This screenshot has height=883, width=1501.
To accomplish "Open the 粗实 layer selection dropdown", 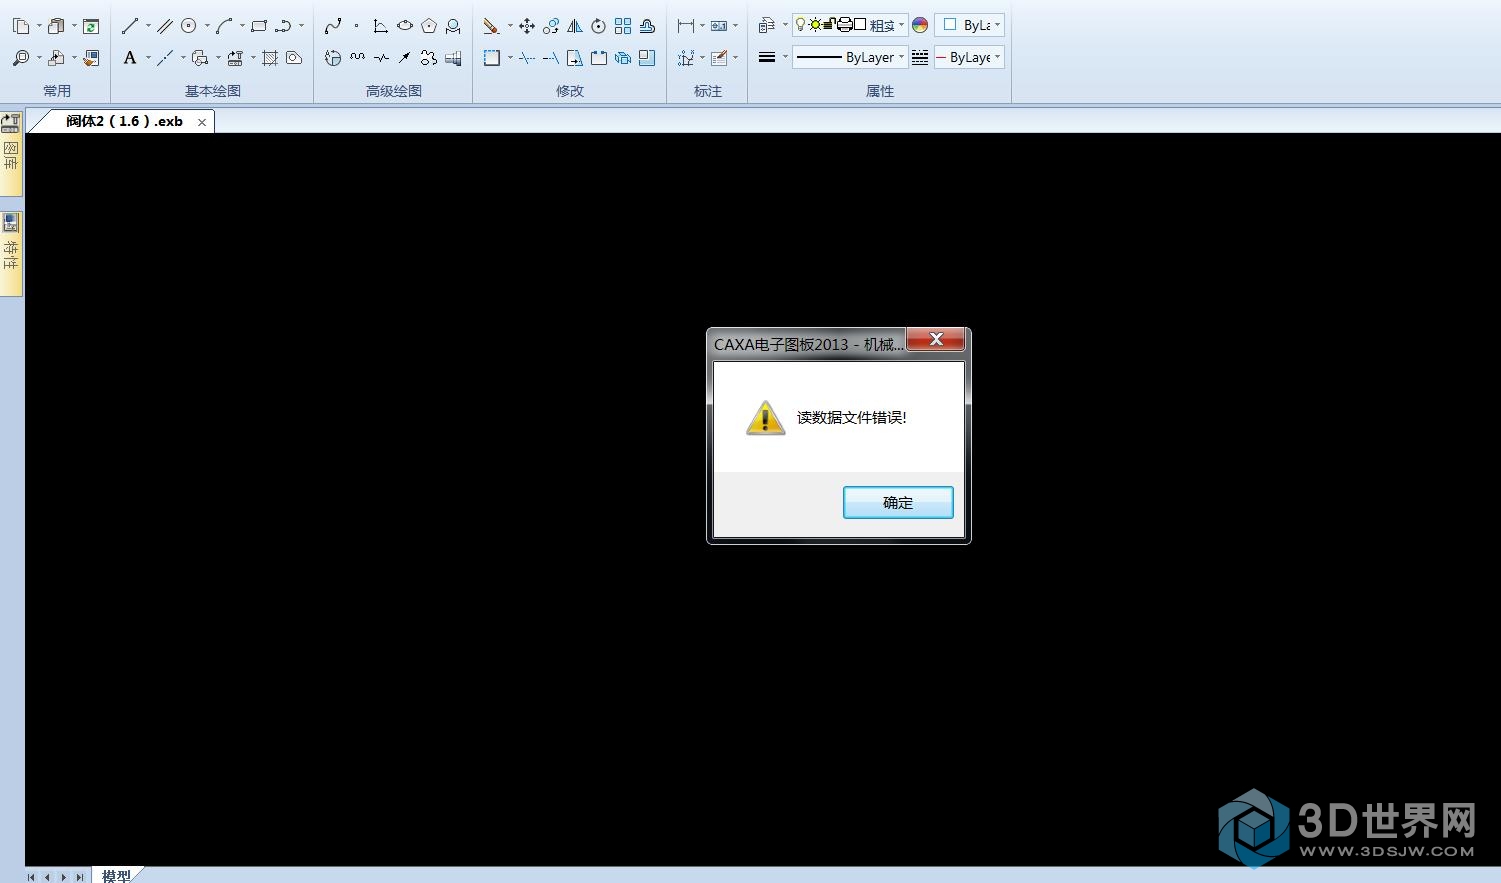I will point(850,25).
